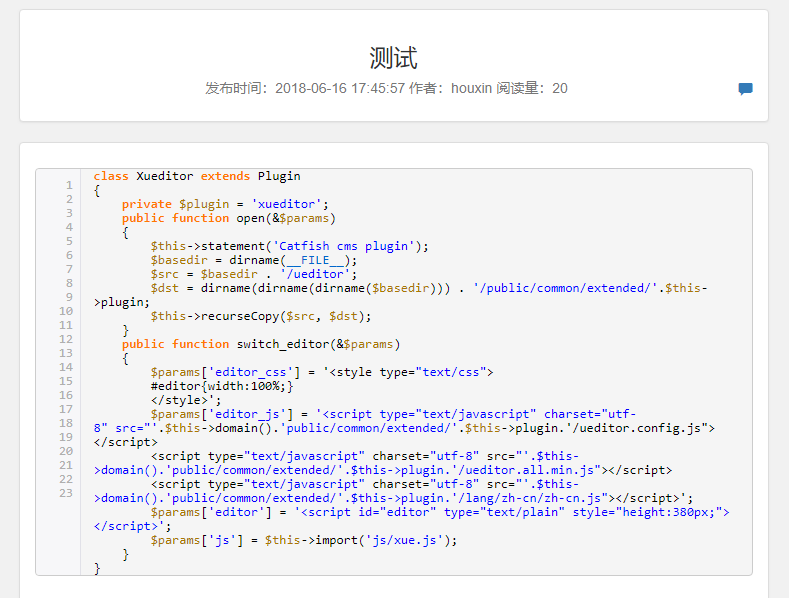The height and width of the screenshot is (598, 789).
Task: Click 'public function open(&$params)' line
Action: coord(228,218)
